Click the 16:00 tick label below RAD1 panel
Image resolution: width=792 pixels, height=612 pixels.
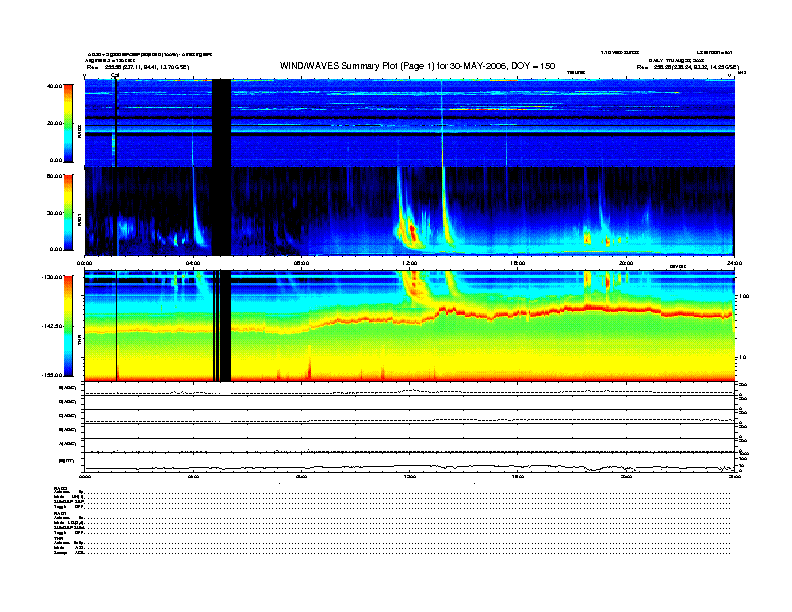[x=518, y=263]
